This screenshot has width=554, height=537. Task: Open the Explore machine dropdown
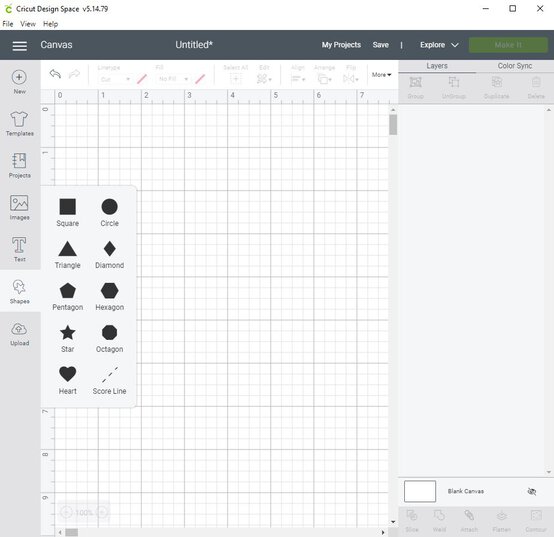(439, 45)
